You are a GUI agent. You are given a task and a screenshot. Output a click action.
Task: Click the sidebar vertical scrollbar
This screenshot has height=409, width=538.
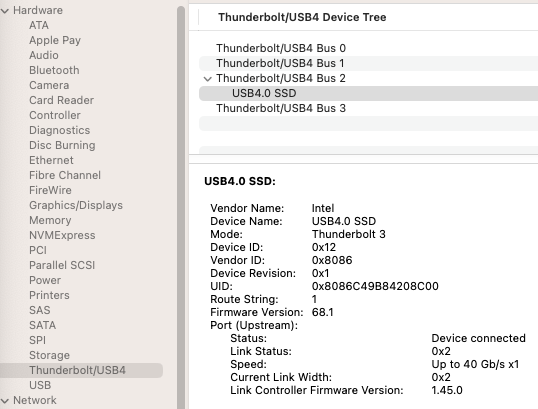pos(181,206)
